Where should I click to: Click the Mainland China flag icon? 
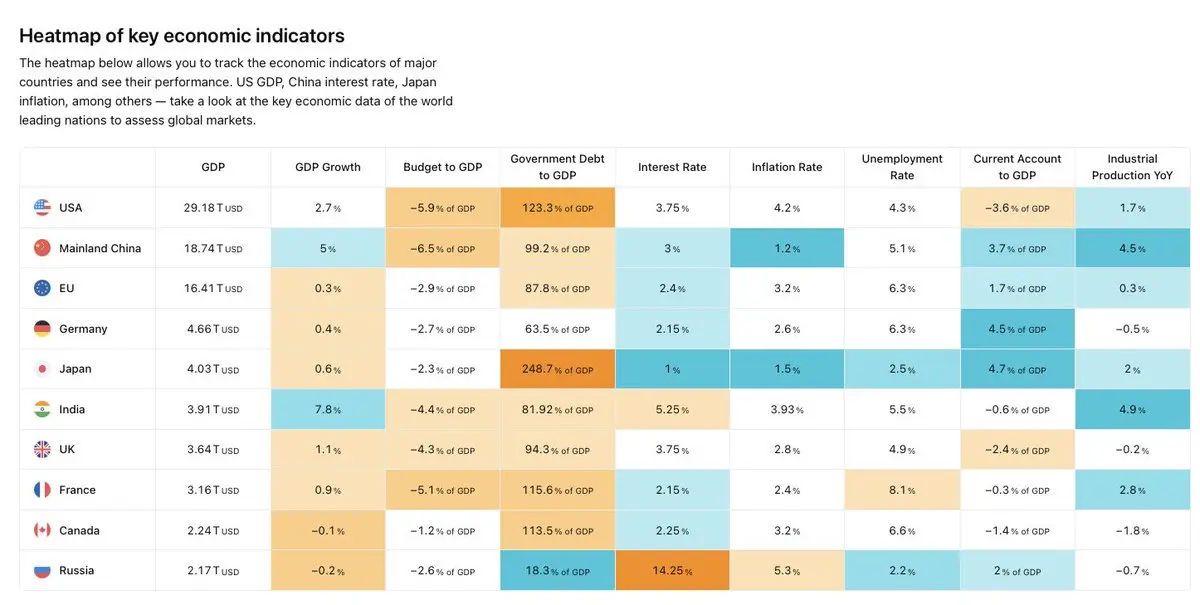tap(42, 248)
